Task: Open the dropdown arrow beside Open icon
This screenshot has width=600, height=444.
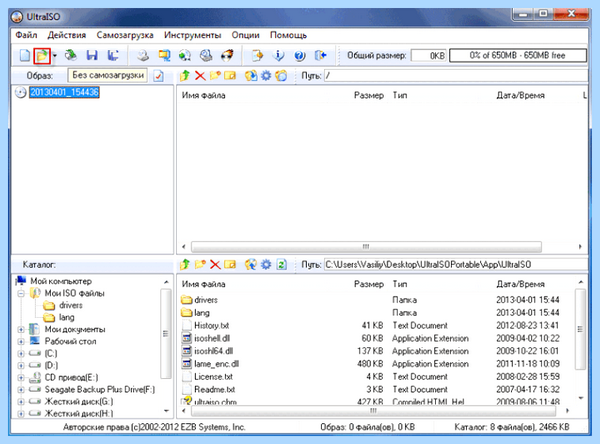Action: click(55, 56)
